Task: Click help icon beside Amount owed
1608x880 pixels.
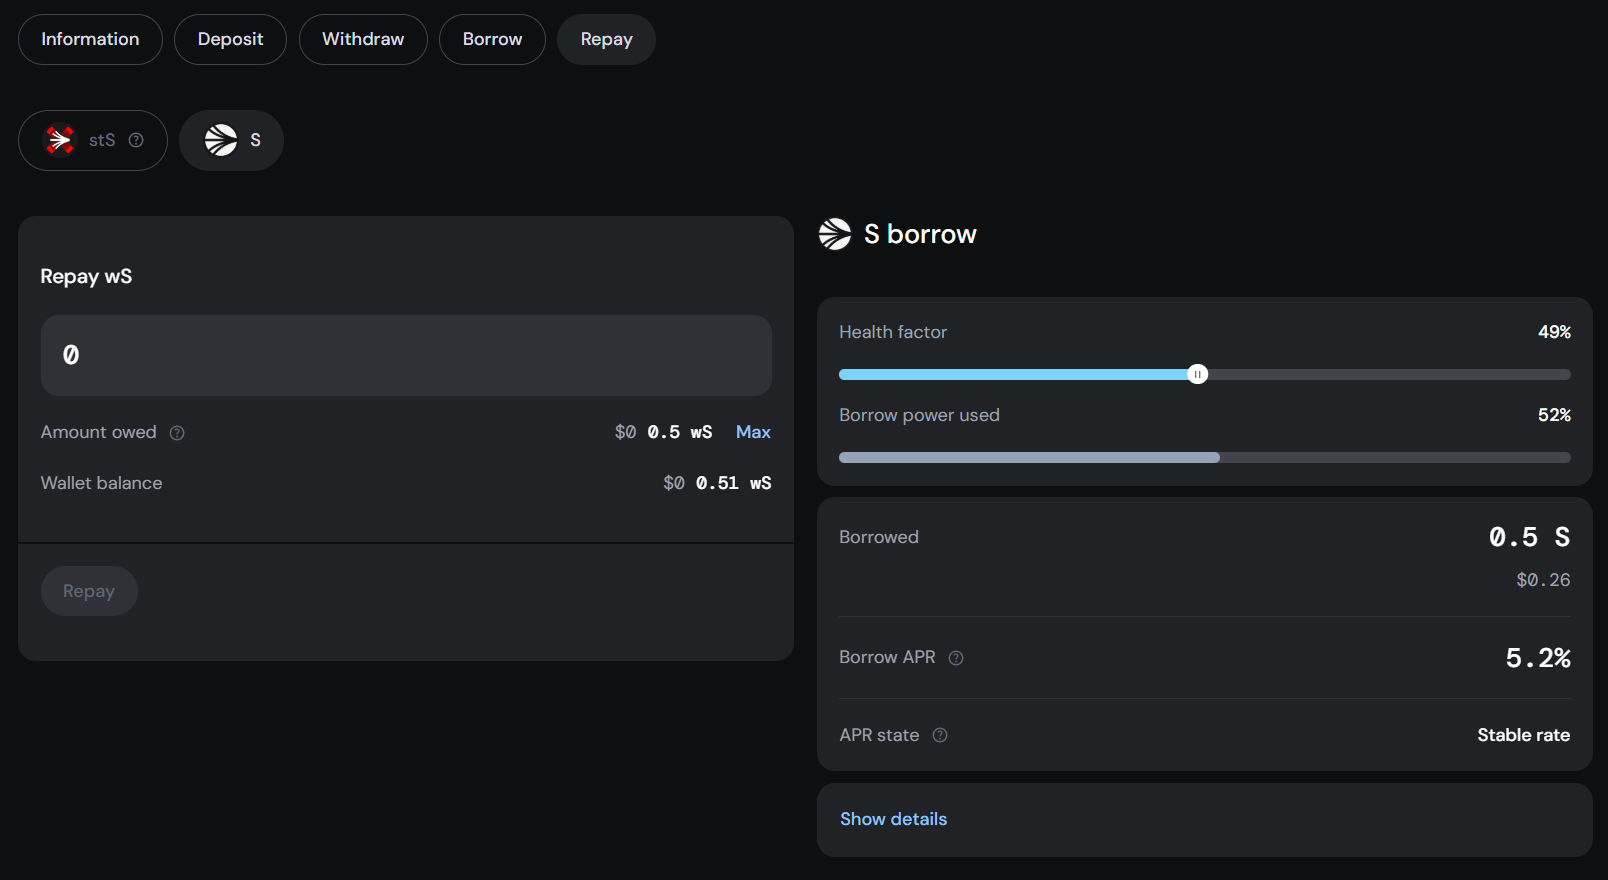Action: pos(177,433)
